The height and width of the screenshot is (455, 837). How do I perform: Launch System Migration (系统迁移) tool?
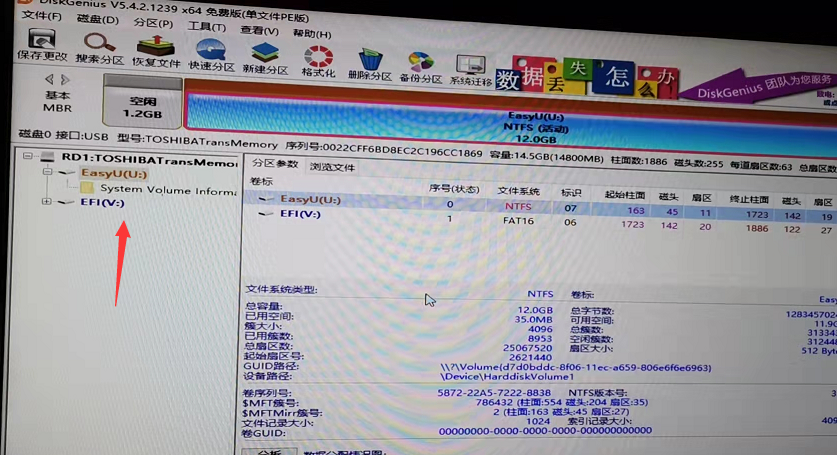(470, 70)
